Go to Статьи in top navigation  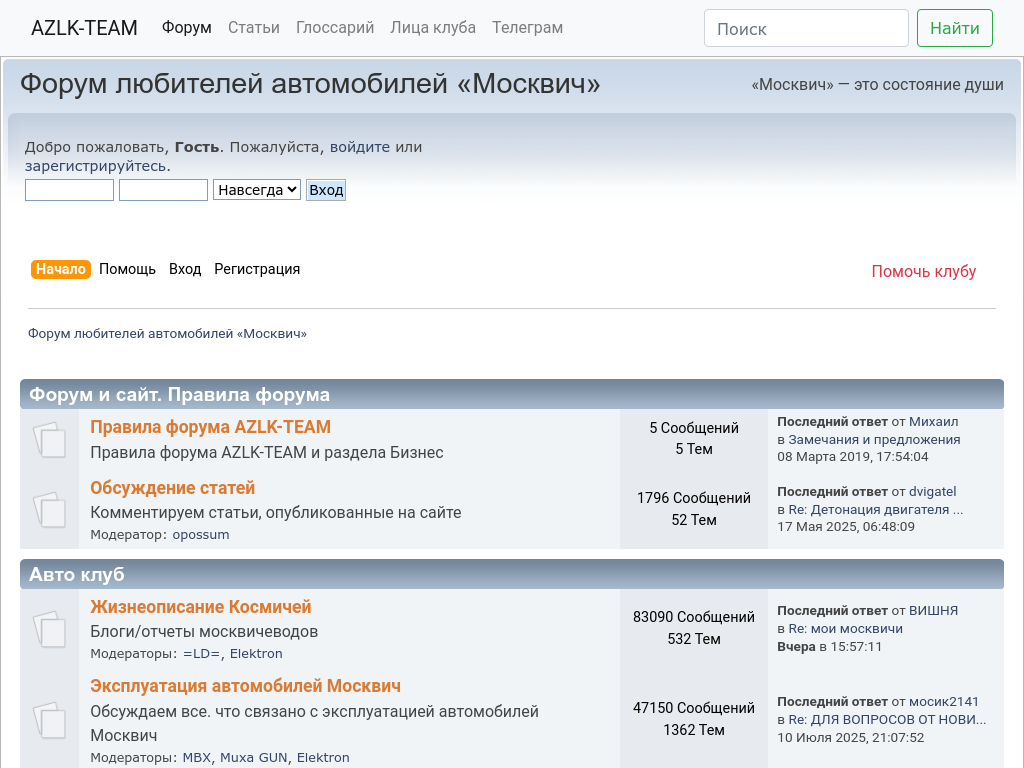[x=254, y=28]
